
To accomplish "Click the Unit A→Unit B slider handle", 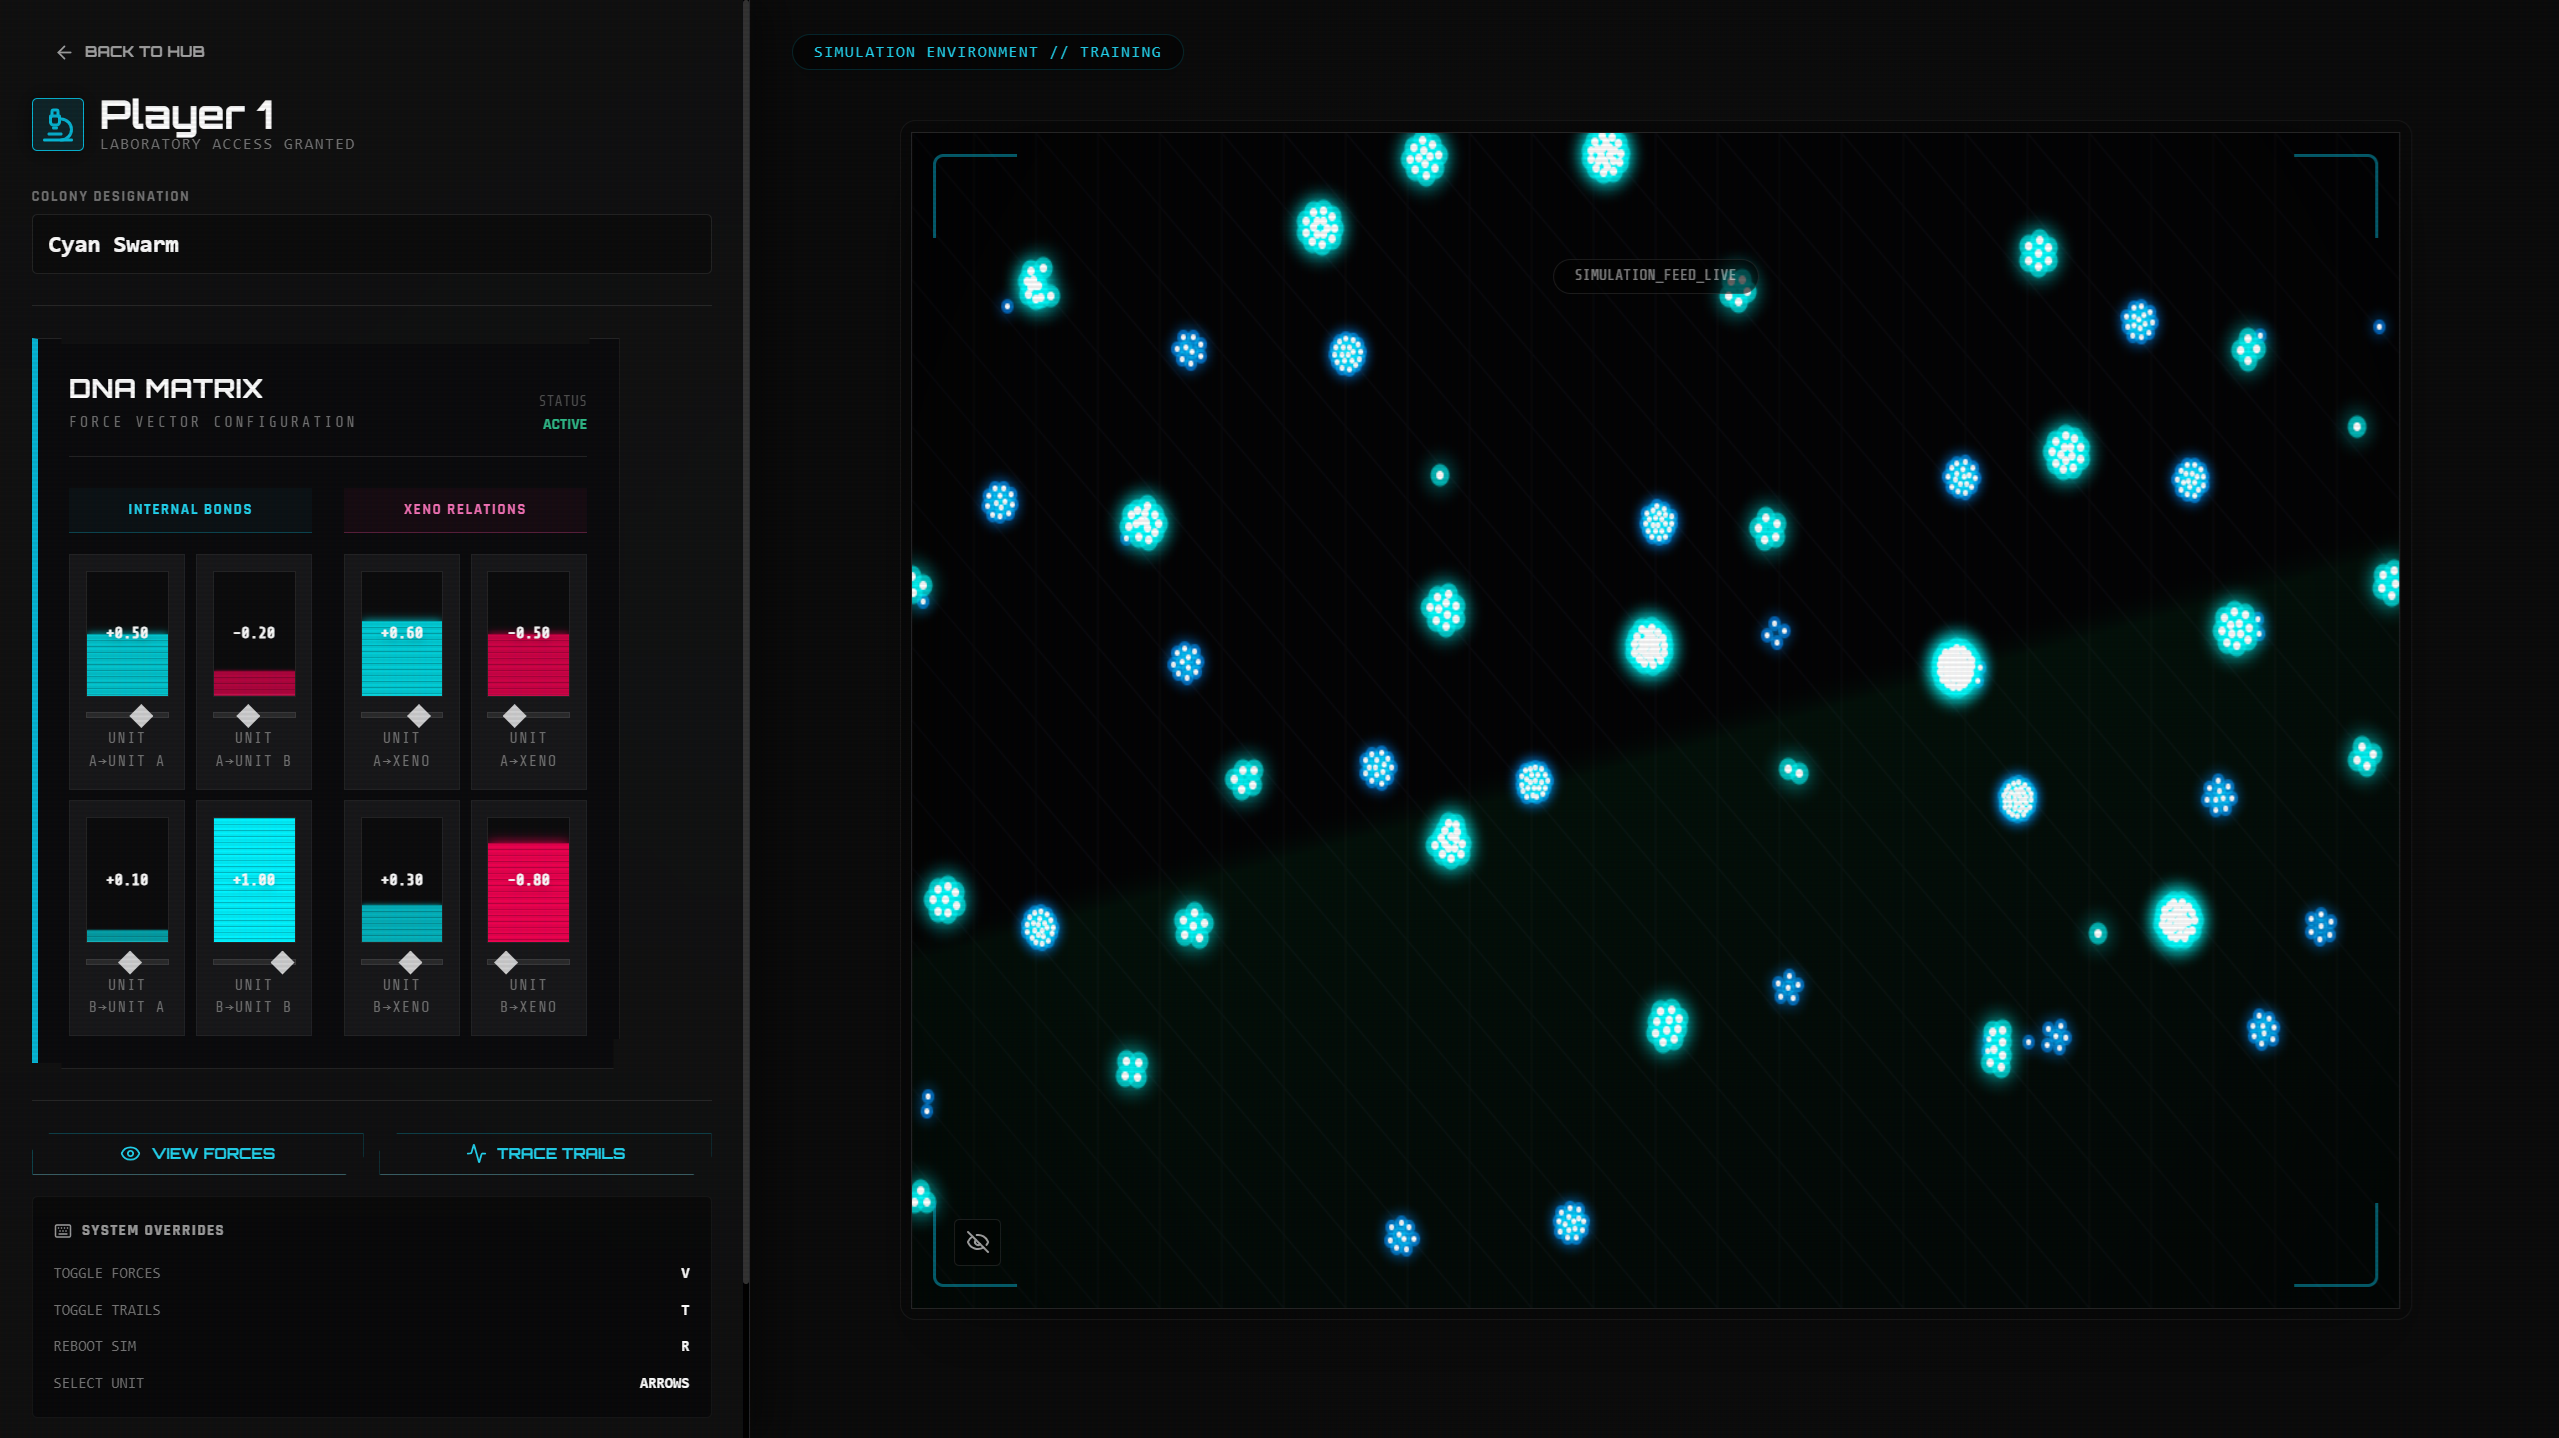I will [x=248, y=715].
